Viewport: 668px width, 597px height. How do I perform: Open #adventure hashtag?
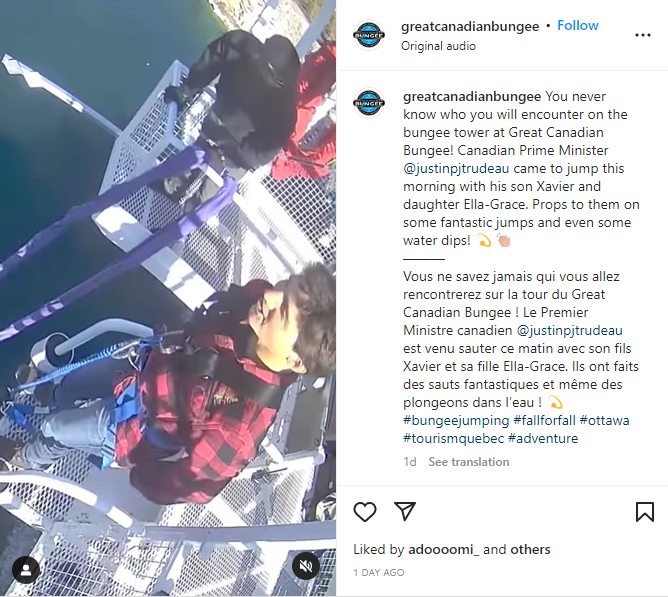point(543,438)
